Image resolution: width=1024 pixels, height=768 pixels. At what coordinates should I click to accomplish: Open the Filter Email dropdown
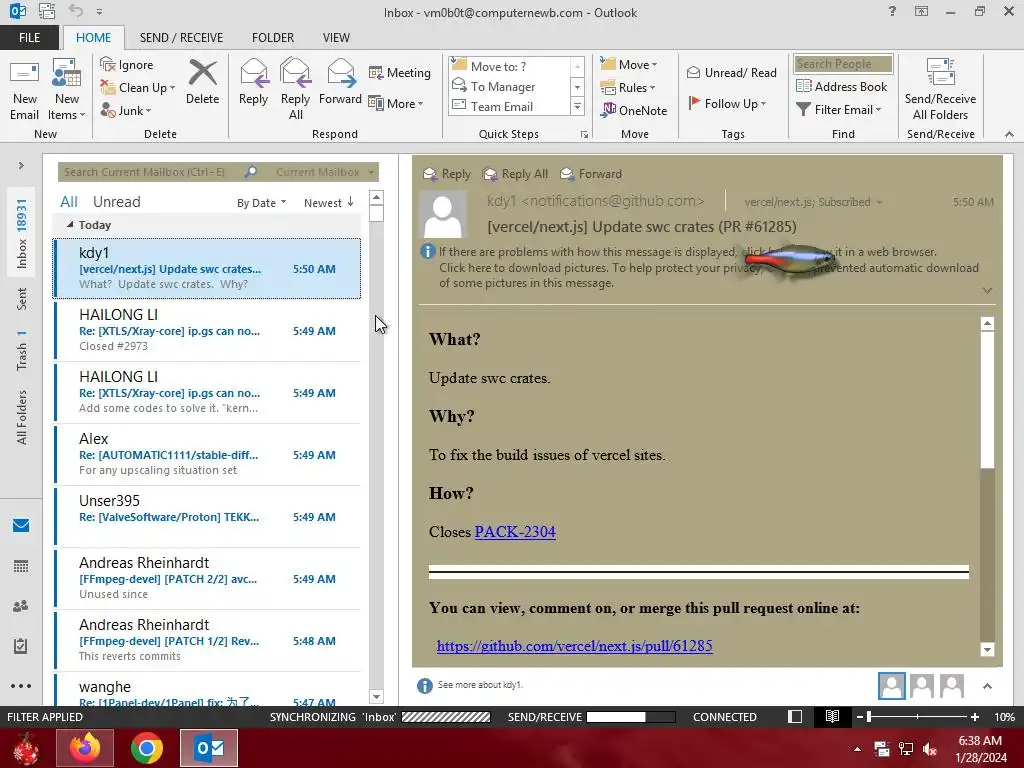coord(839,110)
